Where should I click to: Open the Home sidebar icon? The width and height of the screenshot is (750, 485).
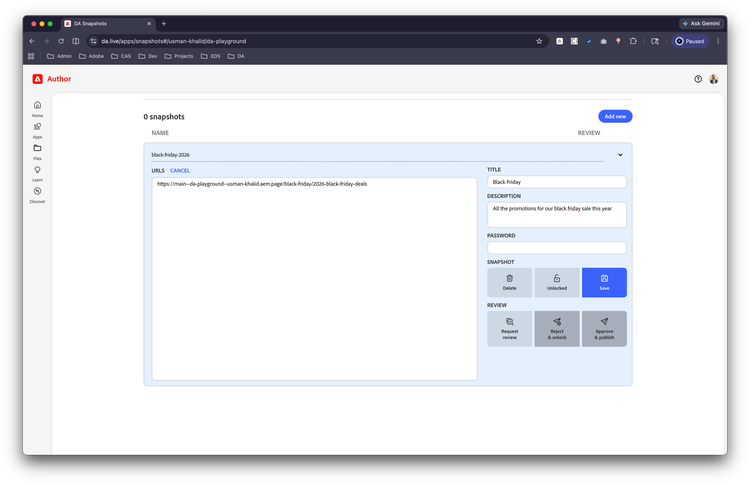click(x=37, y=105)
